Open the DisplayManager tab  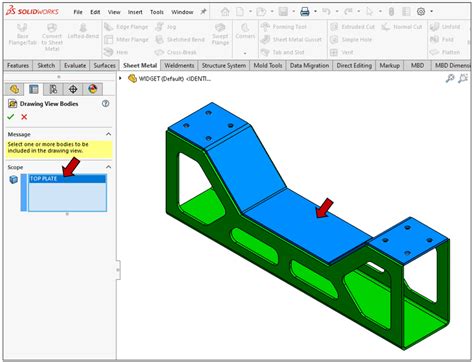click(x=93, y=89)
